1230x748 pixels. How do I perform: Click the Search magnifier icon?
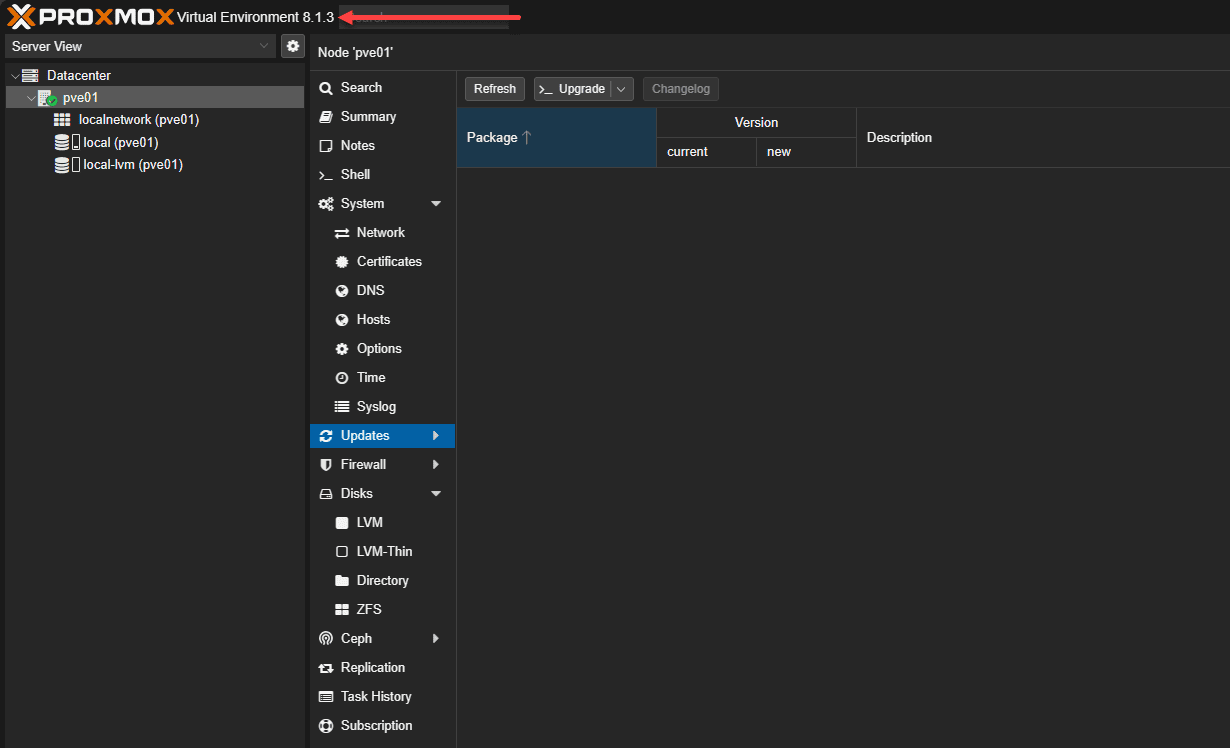(x=325, y=88)
